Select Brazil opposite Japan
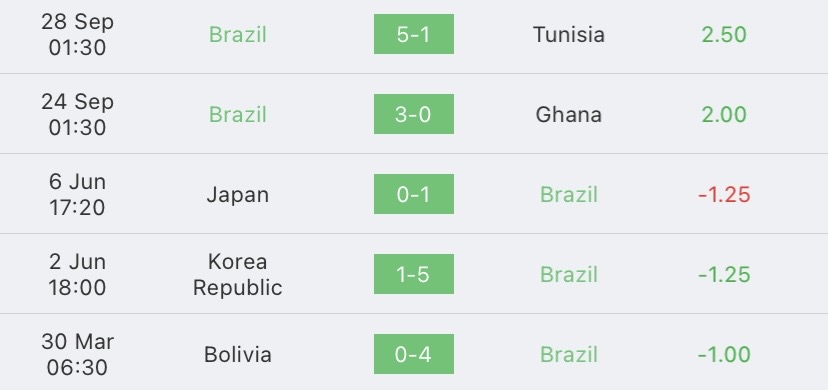828x390 pixels. tap(569, 195)
